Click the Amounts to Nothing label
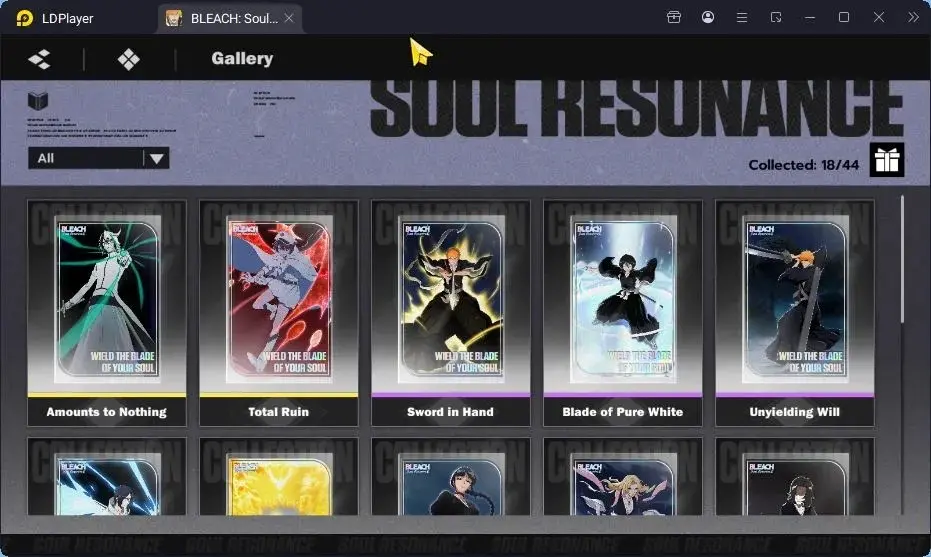This screenshot has height=557, width=931. click(107, 412)
